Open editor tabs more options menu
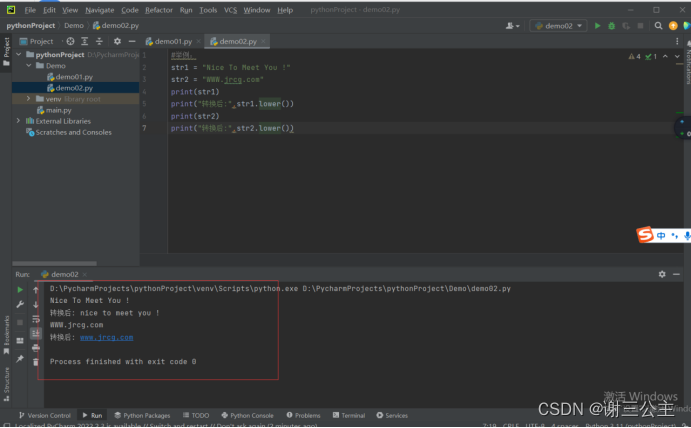Screen dimensions: 691x428 [x=677, y=41]
